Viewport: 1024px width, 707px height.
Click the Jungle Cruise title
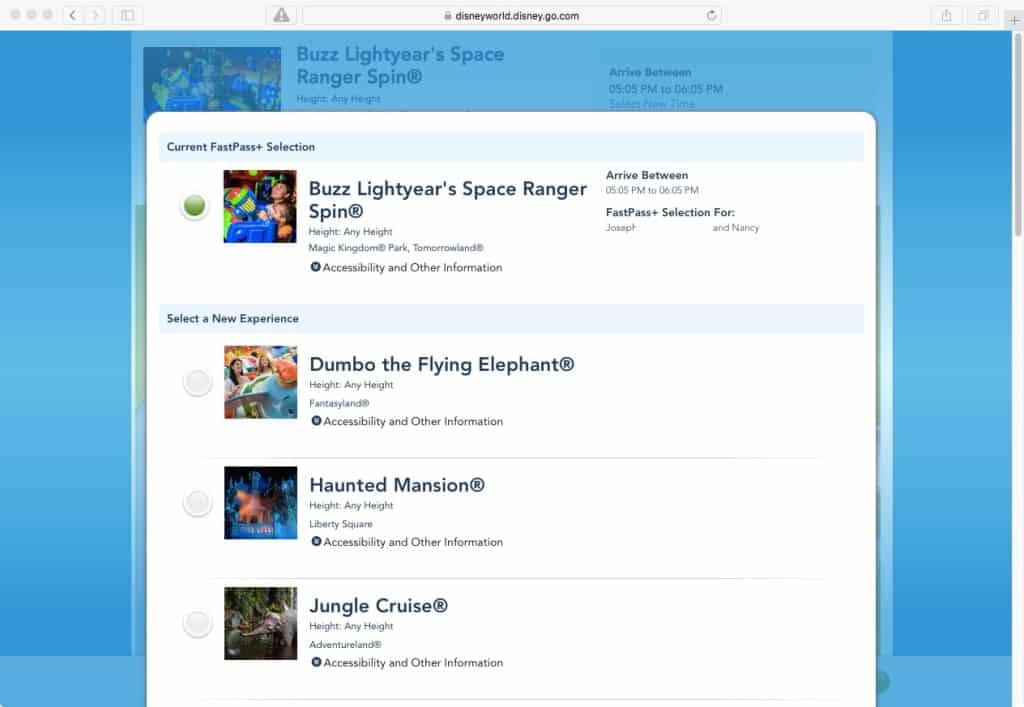click(379, 606)
